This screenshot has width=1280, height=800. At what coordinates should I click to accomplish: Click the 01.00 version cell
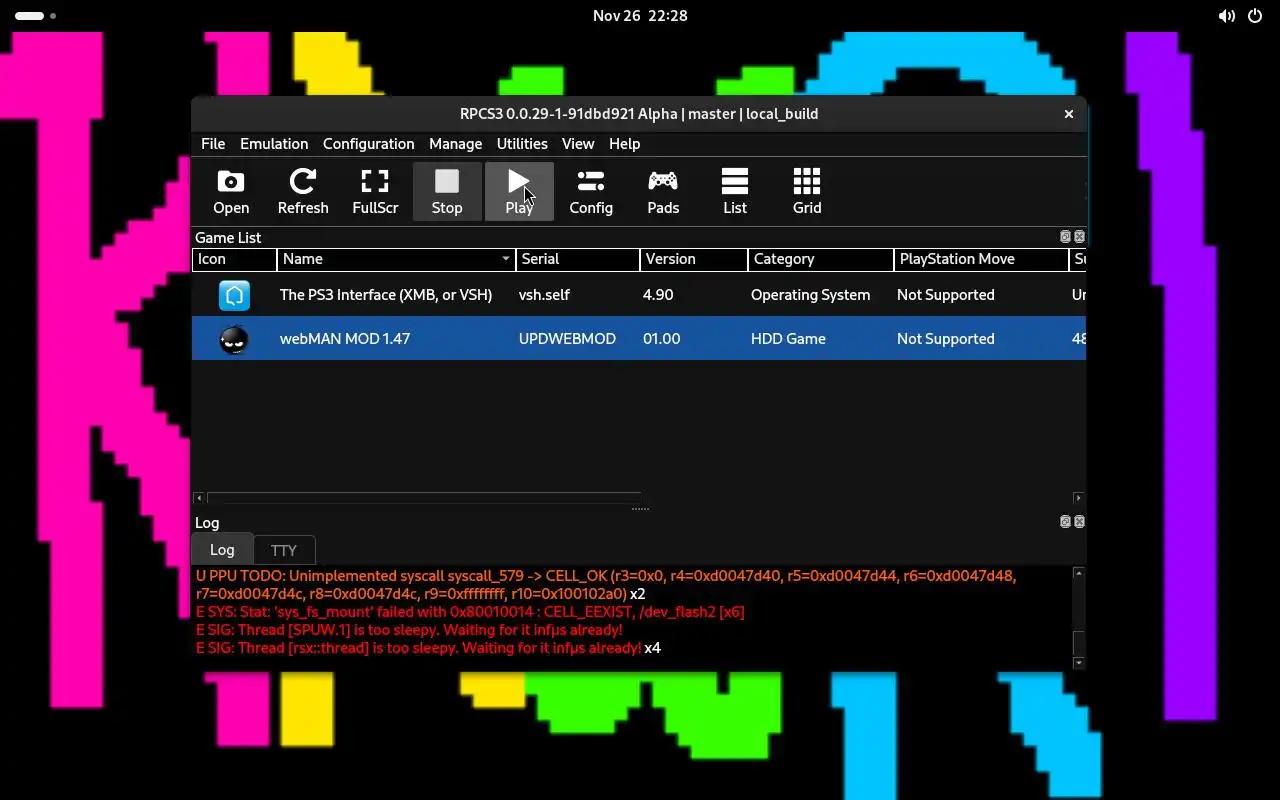coord(661,339)
